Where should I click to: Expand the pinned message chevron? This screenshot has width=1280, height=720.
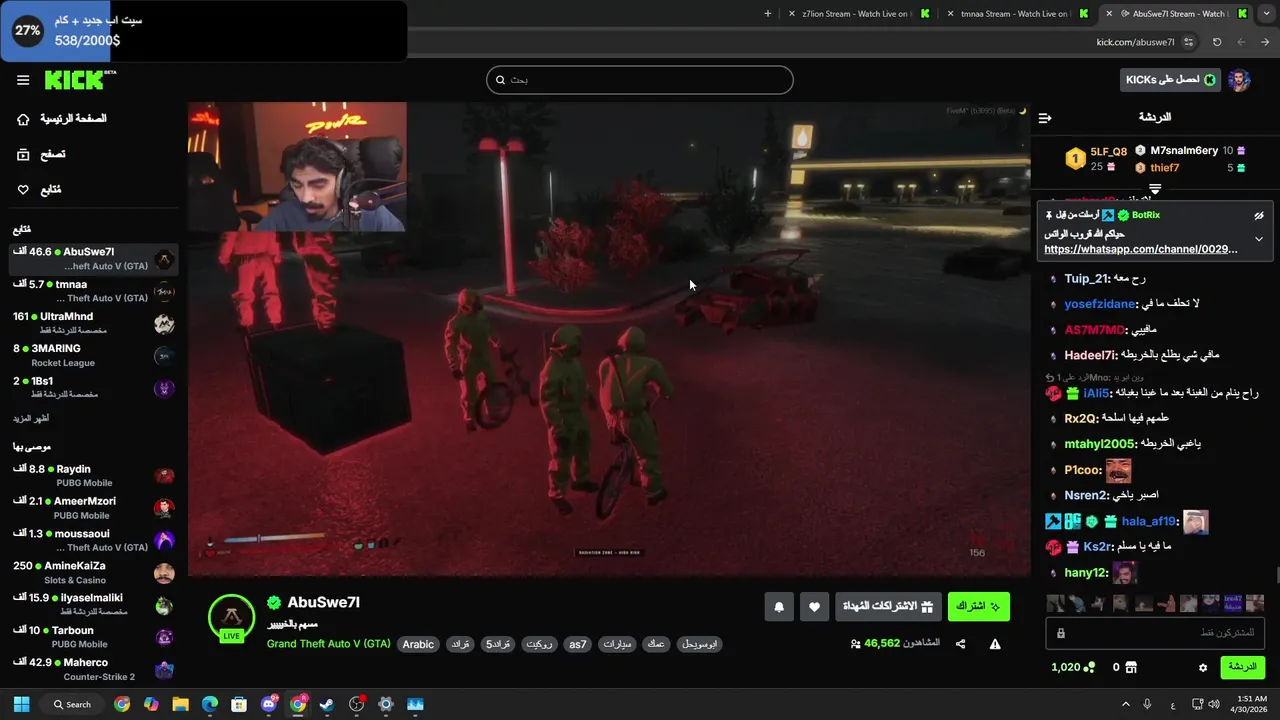tap(1259, 239)
